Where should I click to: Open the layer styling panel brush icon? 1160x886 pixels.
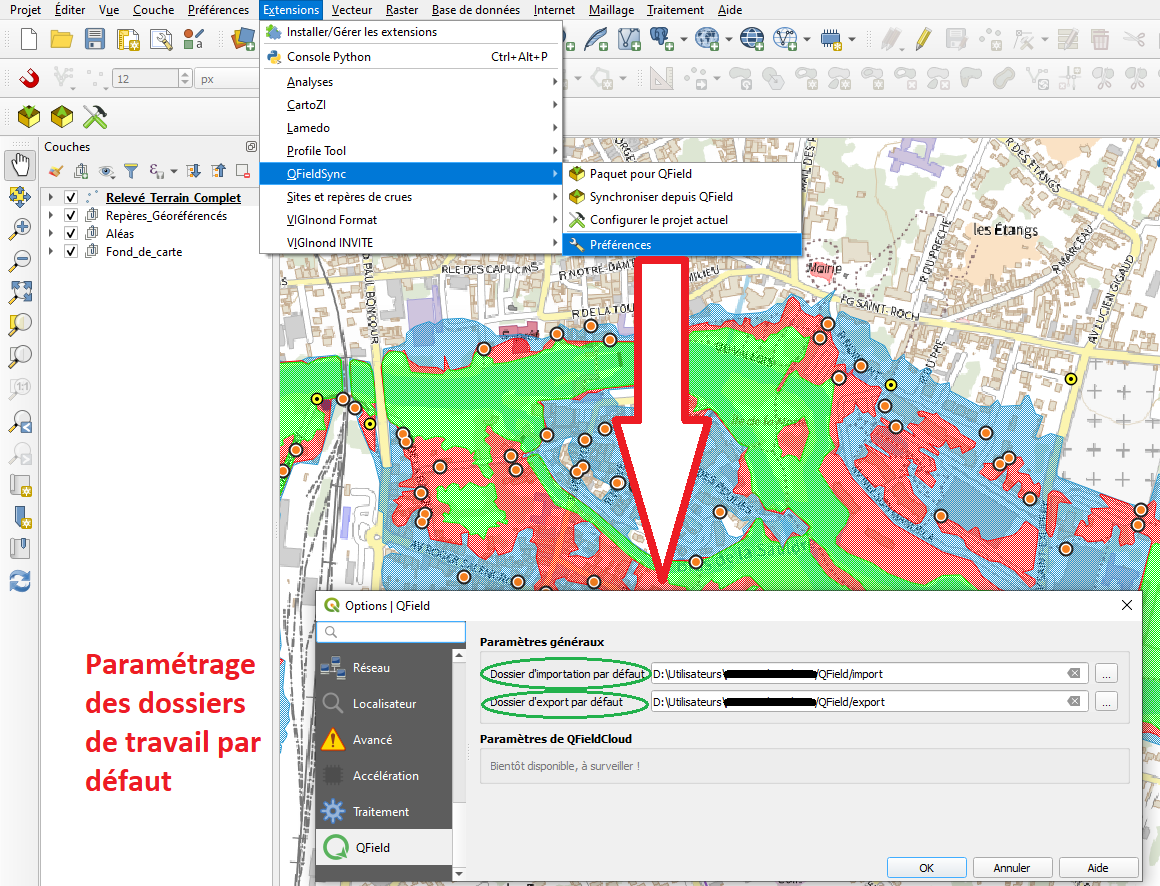pyautogui.click(x=55, y=172)
